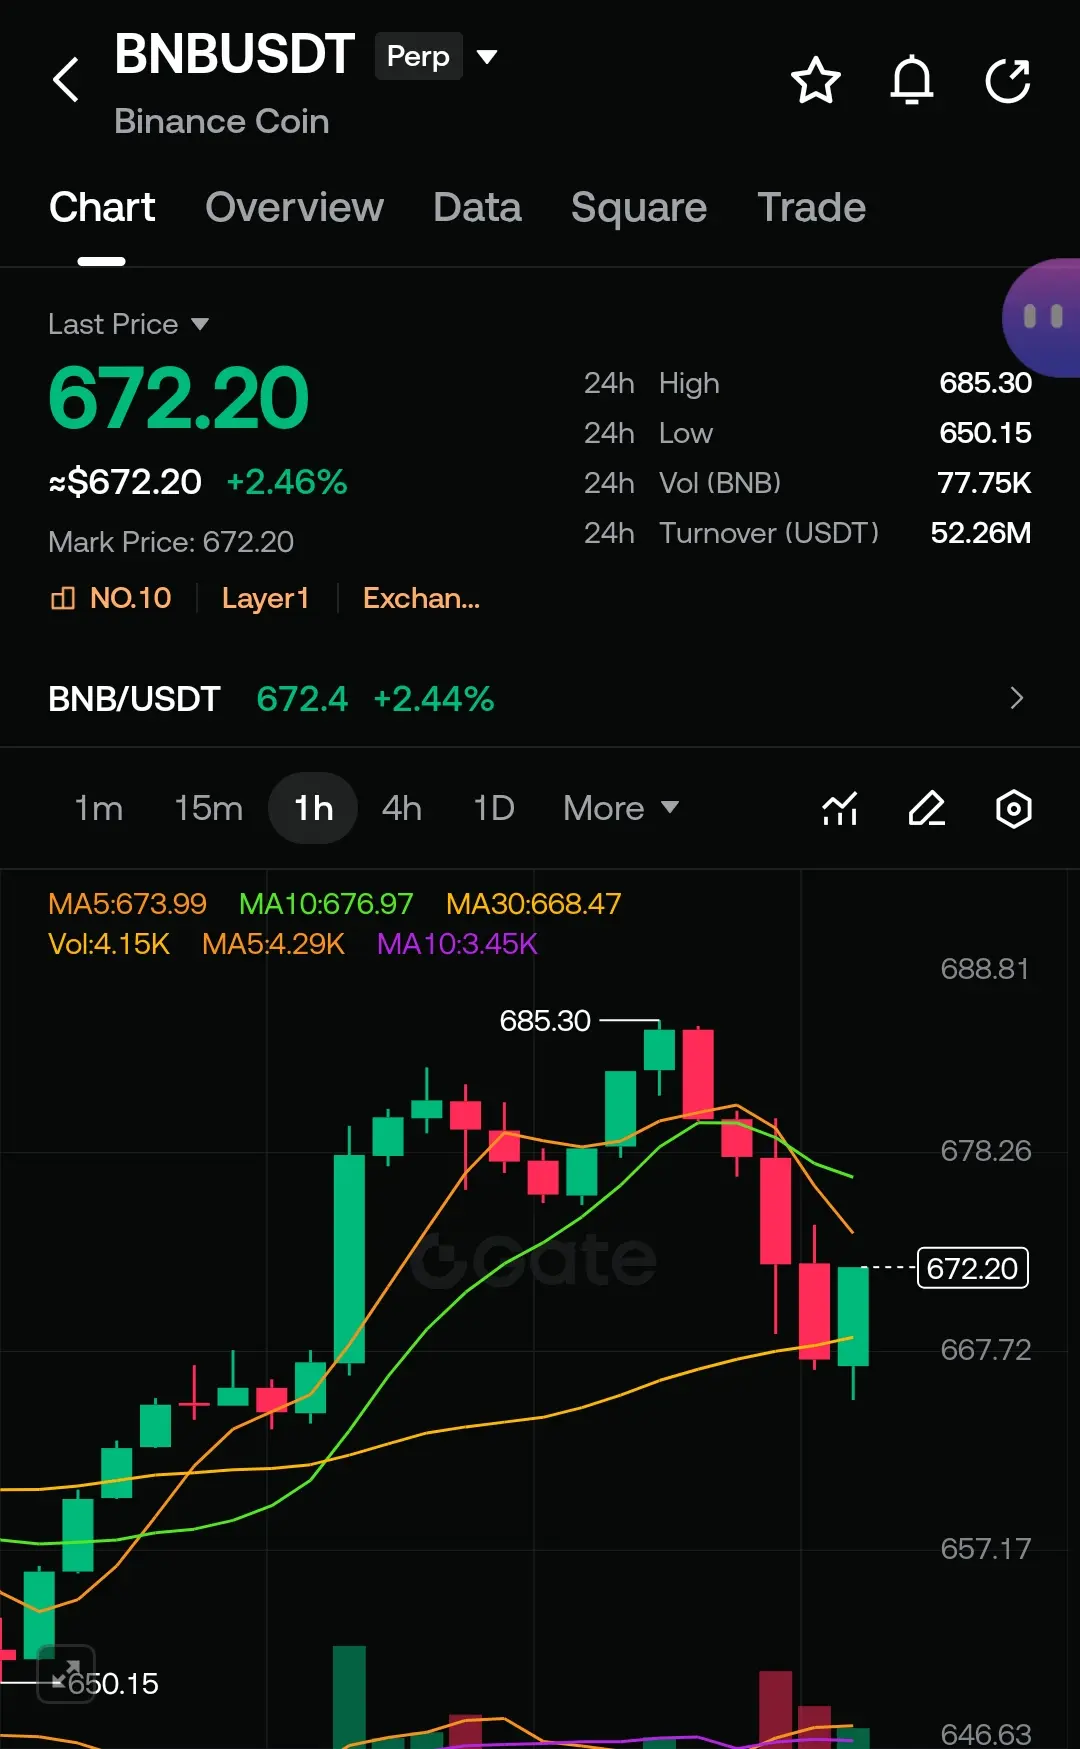Viewport: 1080px width, 1749px height.
Task: Tap the Layer1 category tag
Action: point(265,598)
